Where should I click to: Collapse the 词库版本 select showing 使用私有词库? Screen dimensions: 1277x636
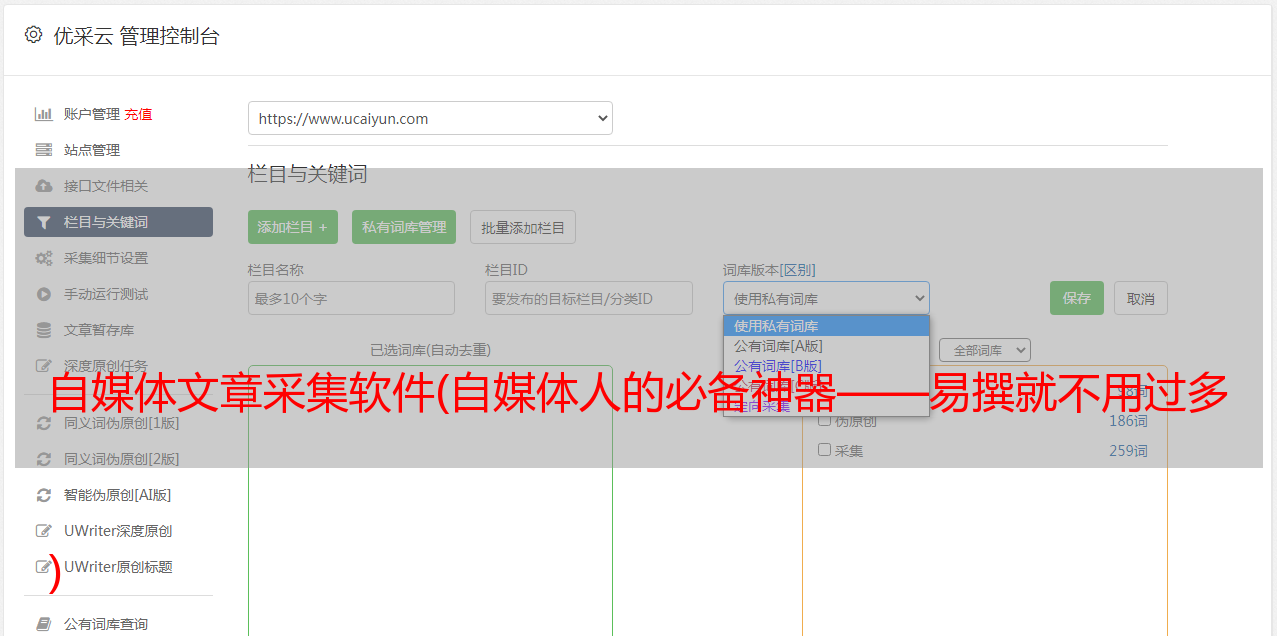[x=826, y=298]
